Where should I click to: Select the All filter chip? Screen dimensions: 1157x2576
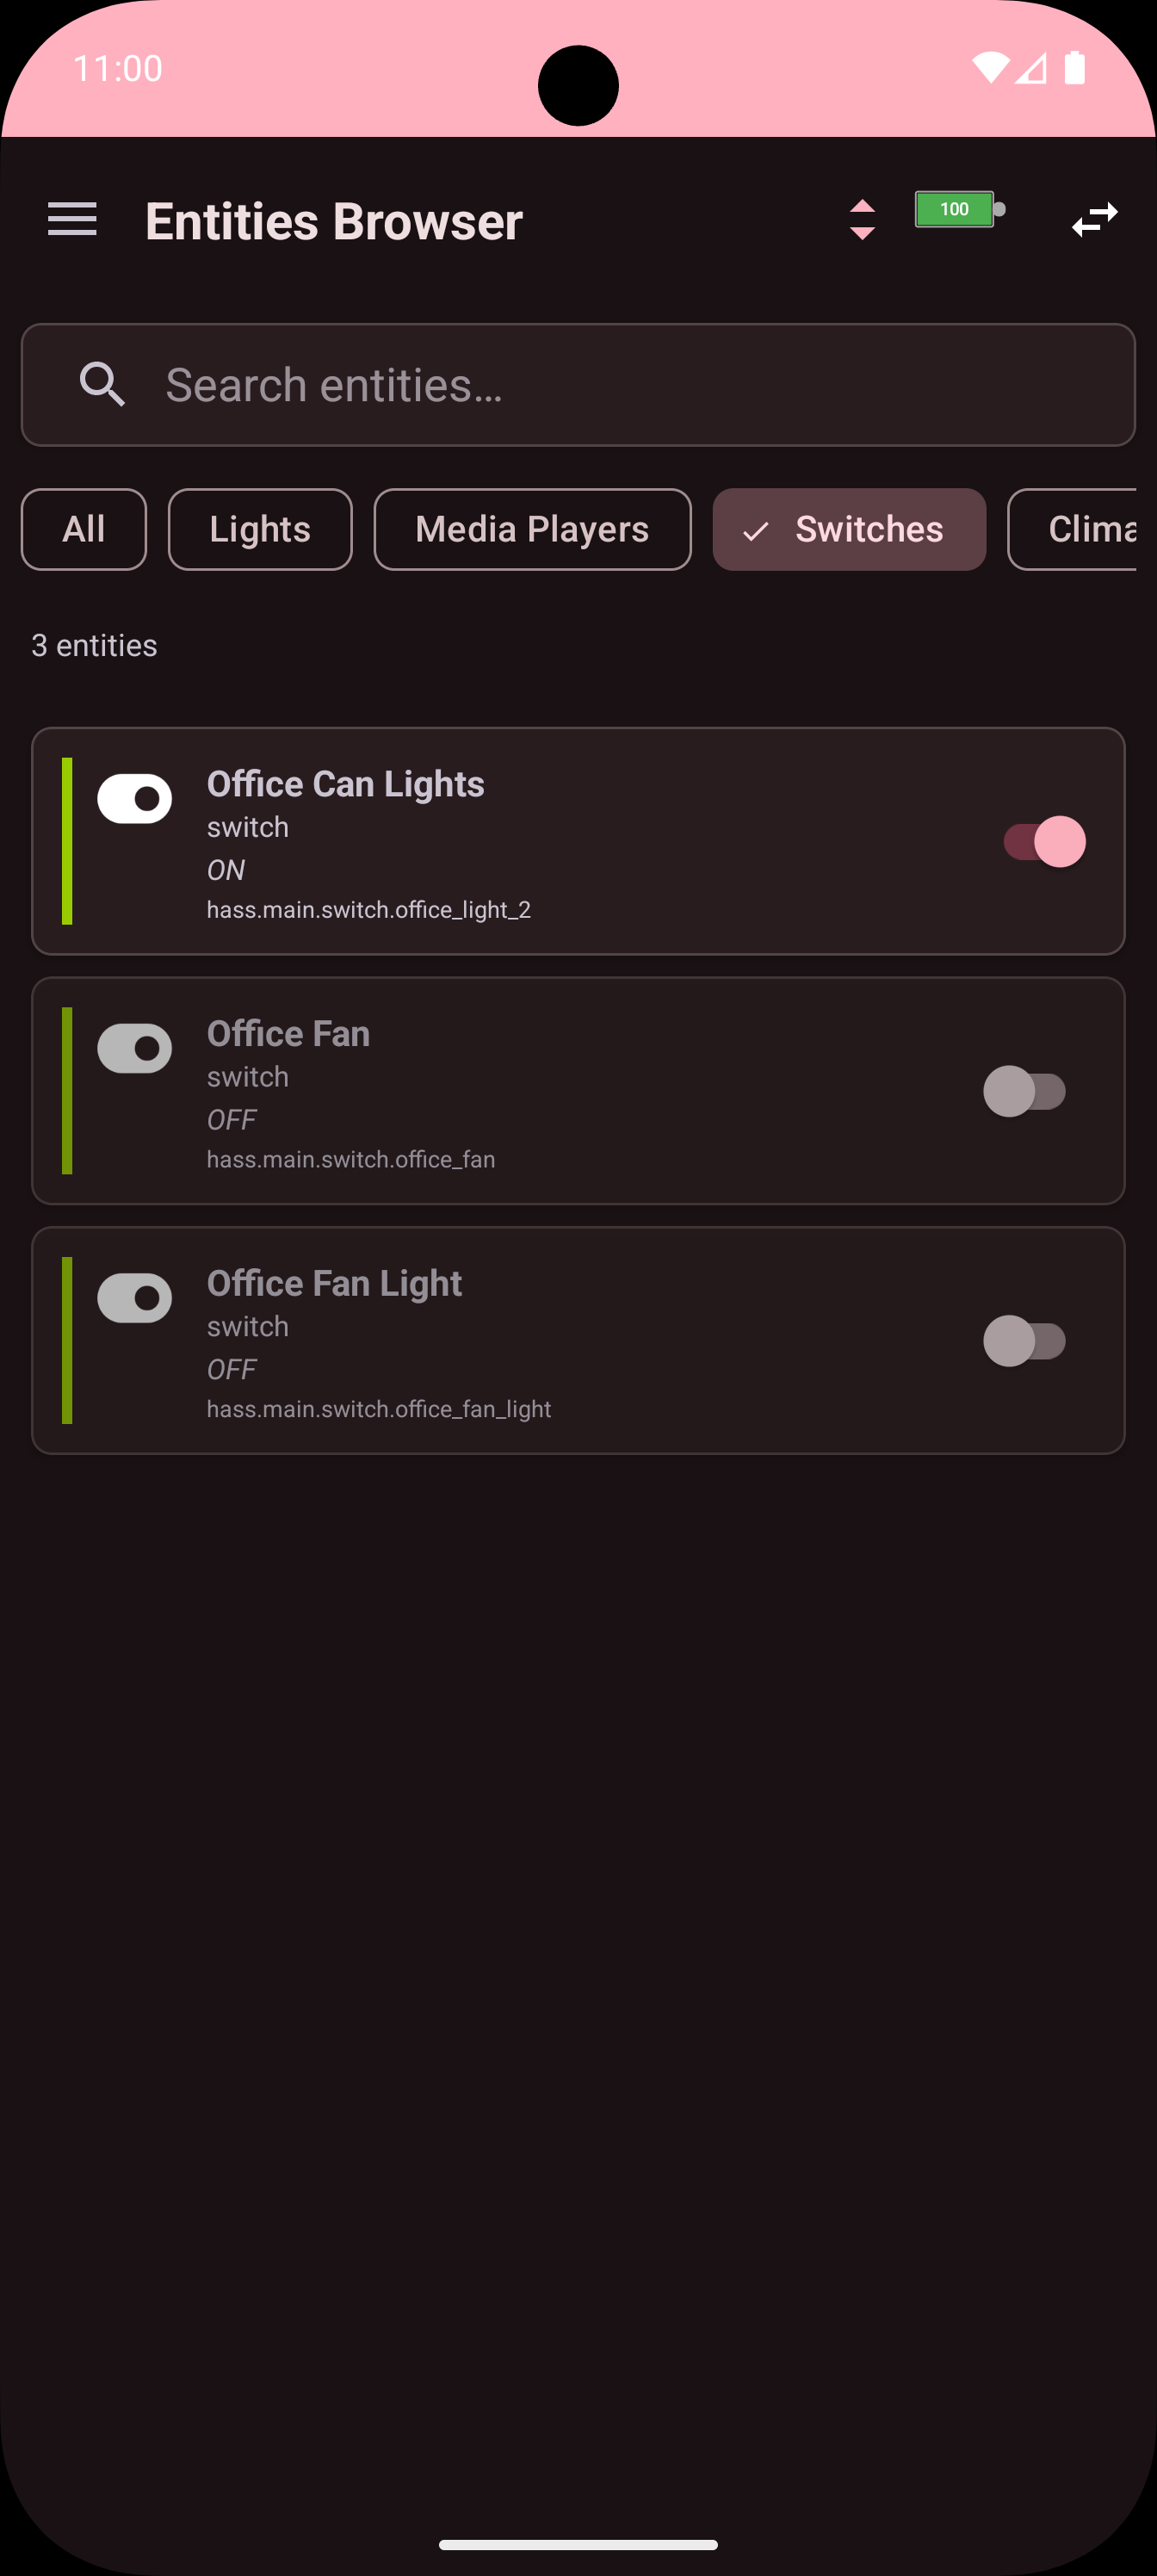point(84,529)
